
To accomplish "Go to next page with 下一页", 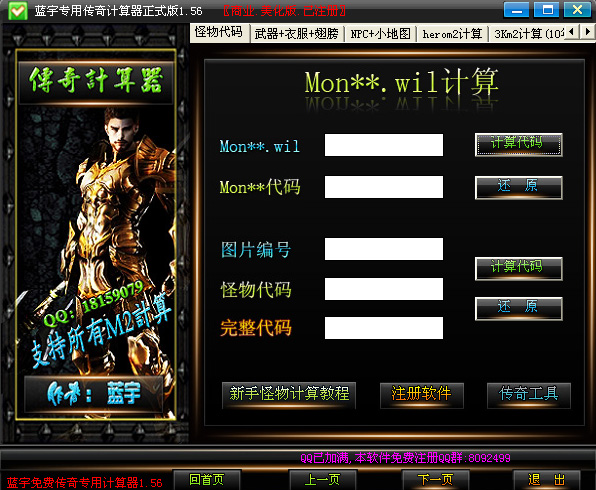I will click(435, 480).
